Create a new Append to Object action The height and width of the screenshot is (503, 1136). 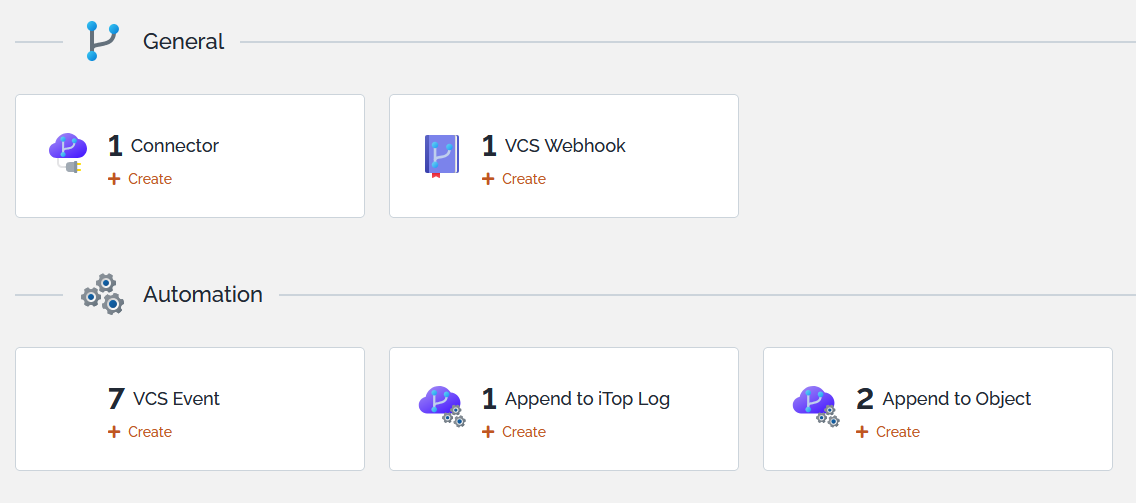click(888, 432)
